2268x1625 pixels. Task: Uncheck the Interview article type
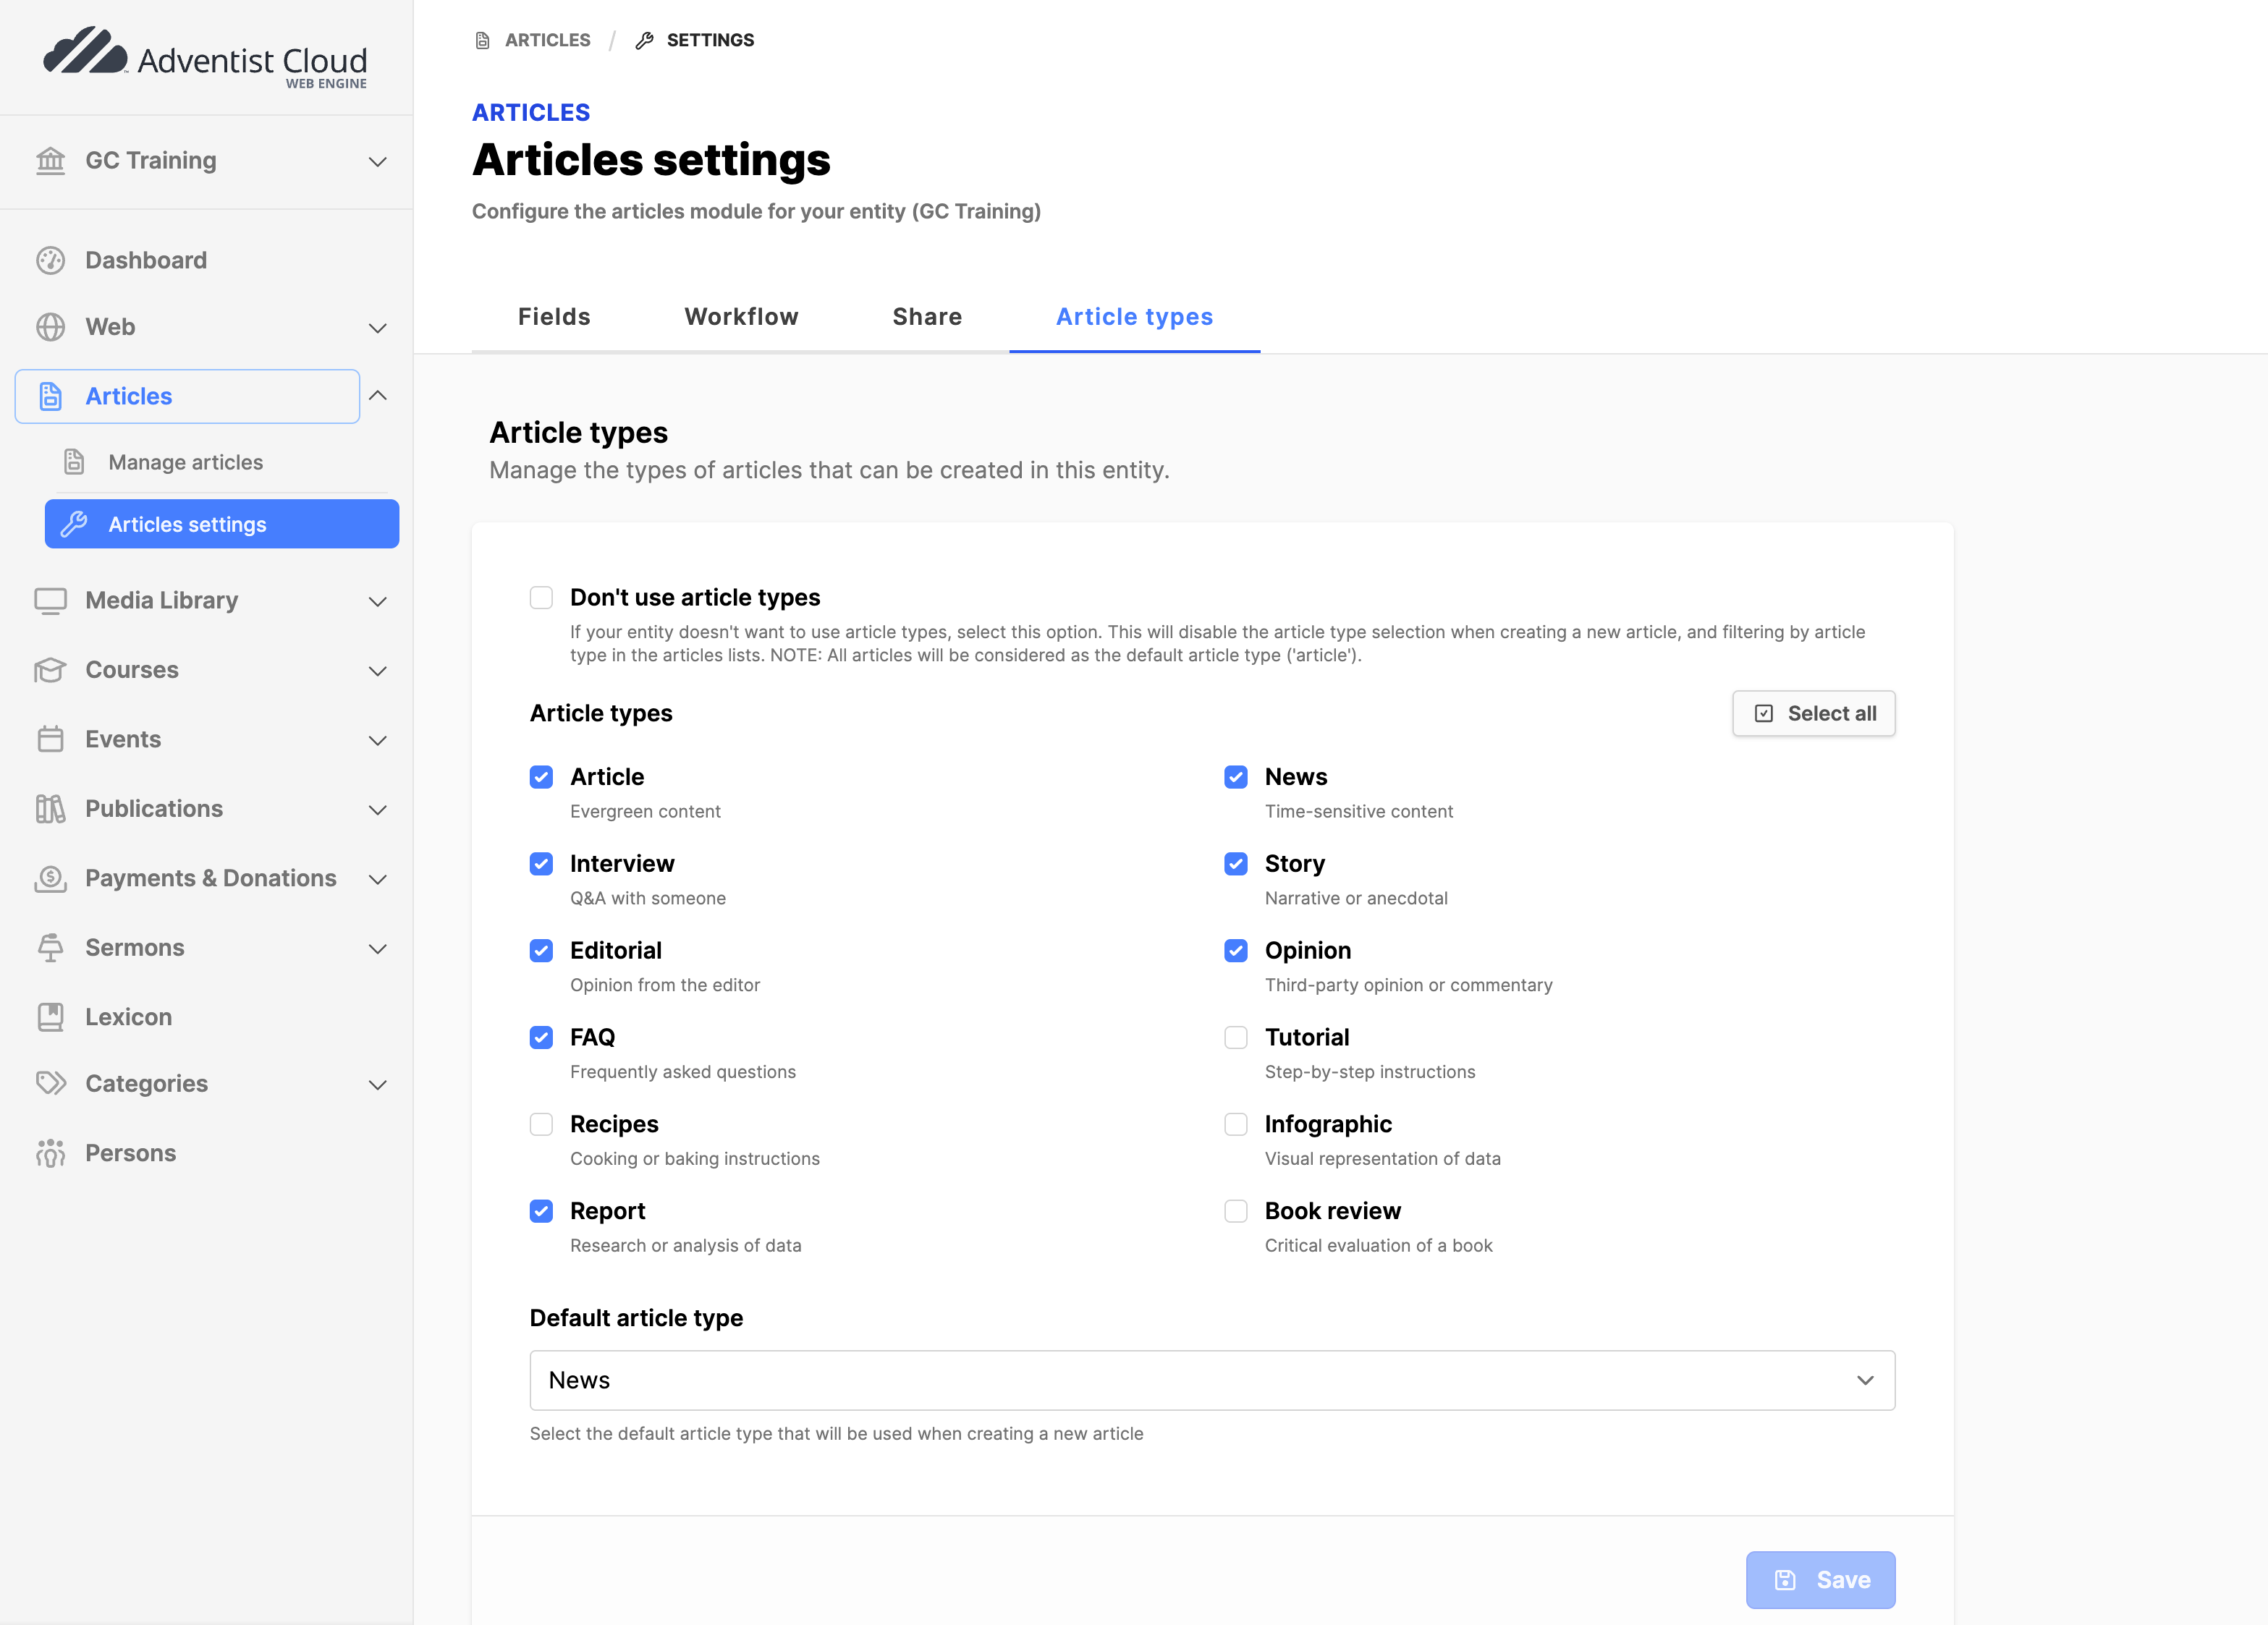pos(541,864)
